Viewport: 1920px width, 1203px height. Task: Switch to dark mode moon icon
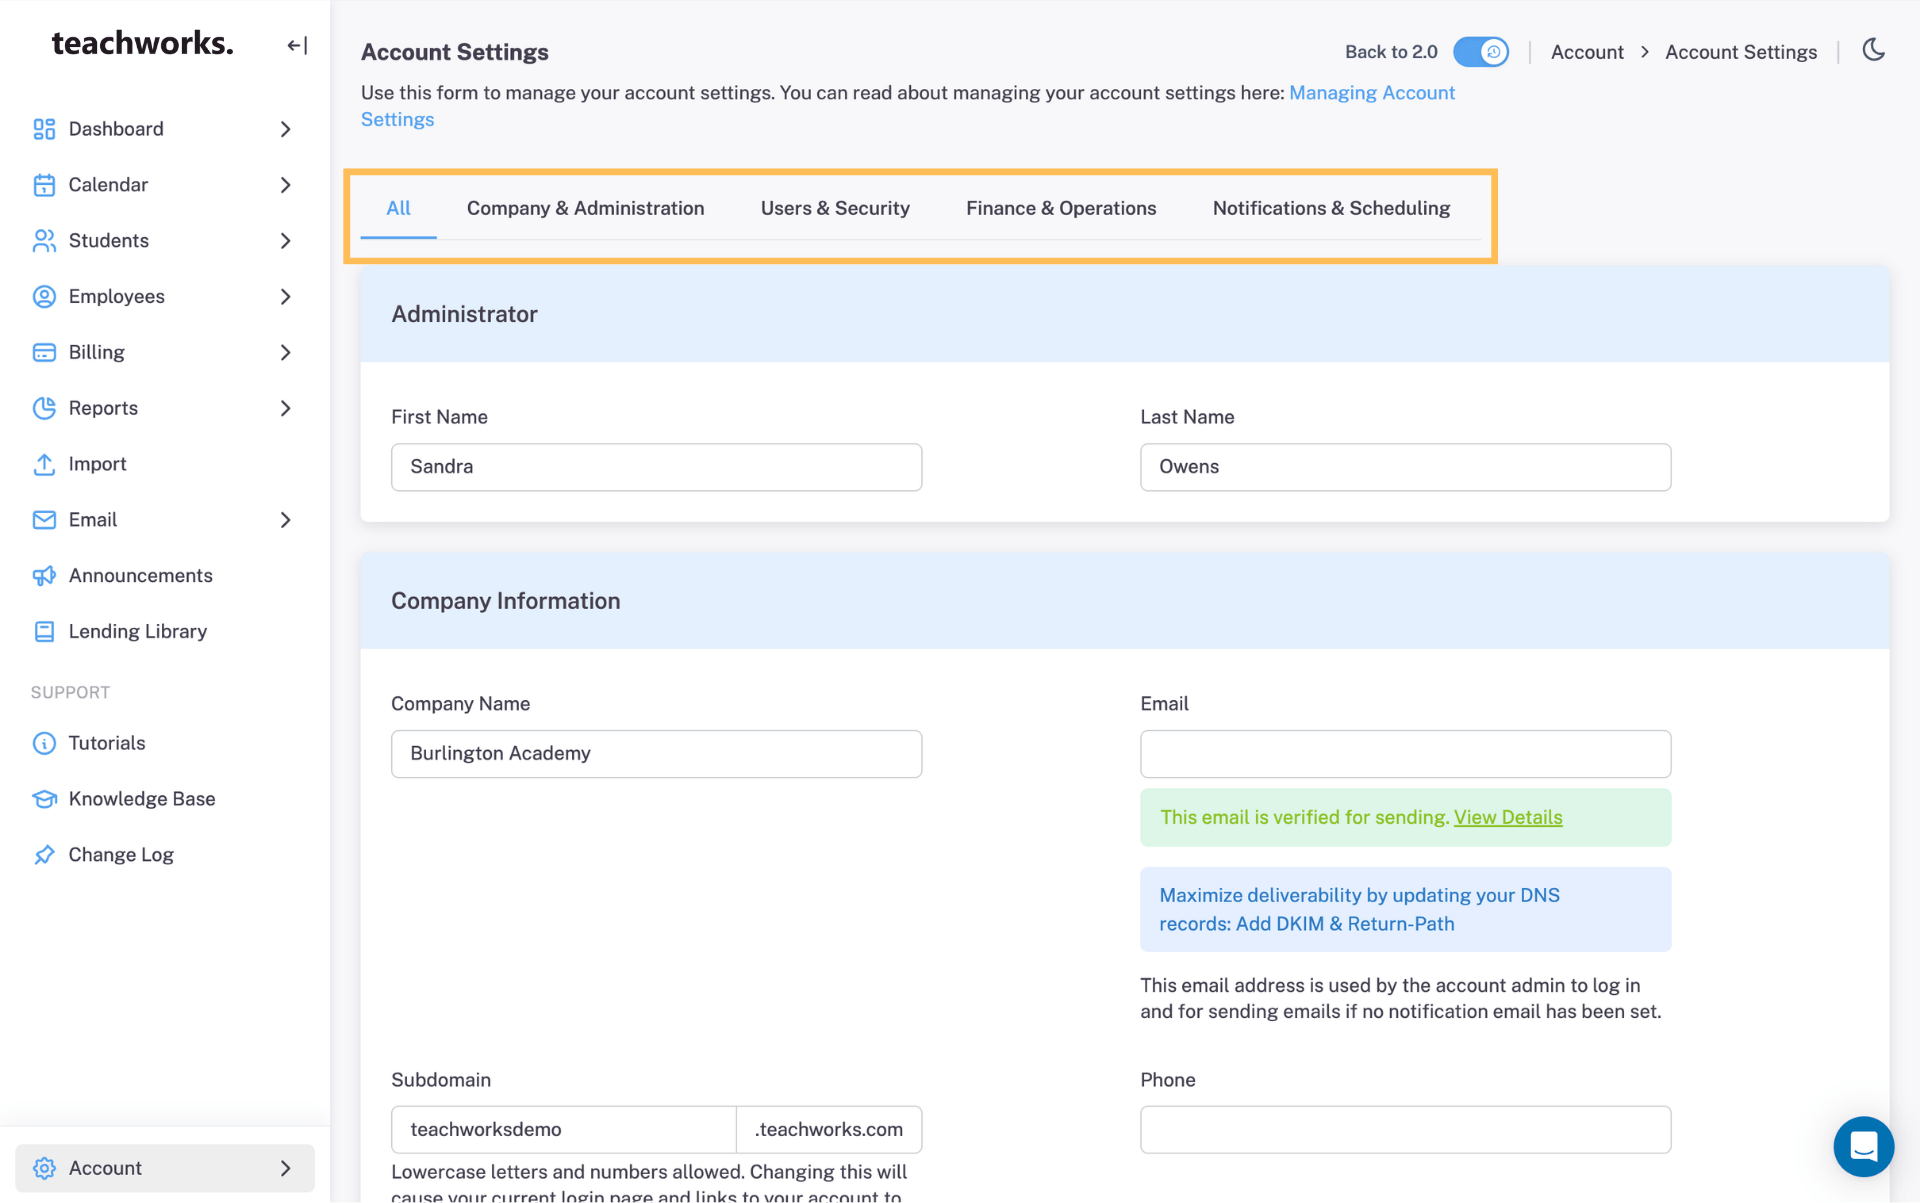1874,50
